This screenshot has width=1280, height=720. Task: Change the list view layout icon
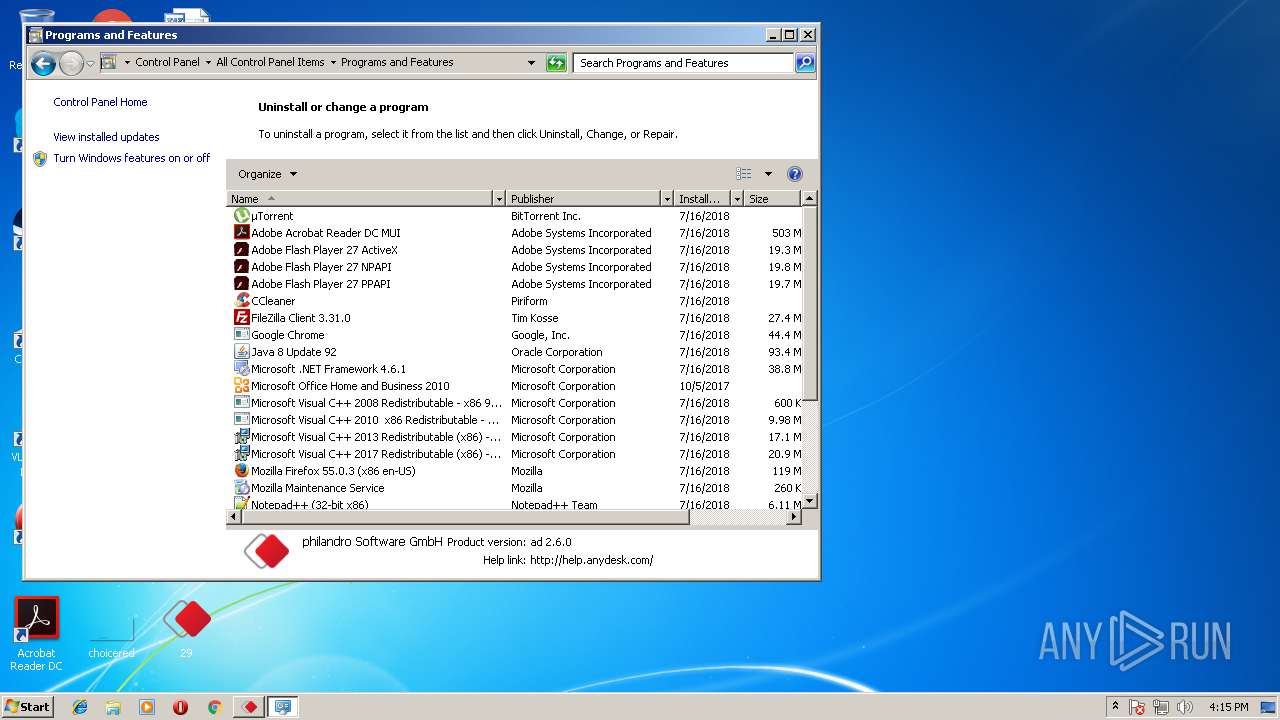tap(744, 174)
